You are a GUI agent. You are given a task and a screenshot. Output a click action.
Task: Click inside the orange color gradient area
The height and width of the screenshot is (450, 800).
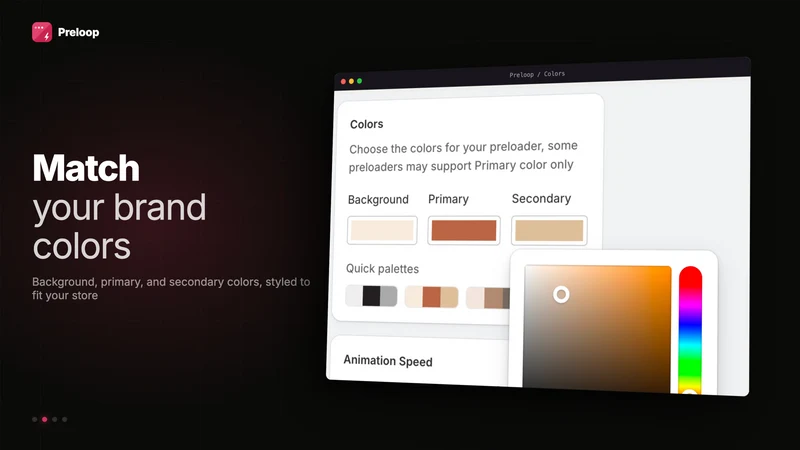point(597,329)
